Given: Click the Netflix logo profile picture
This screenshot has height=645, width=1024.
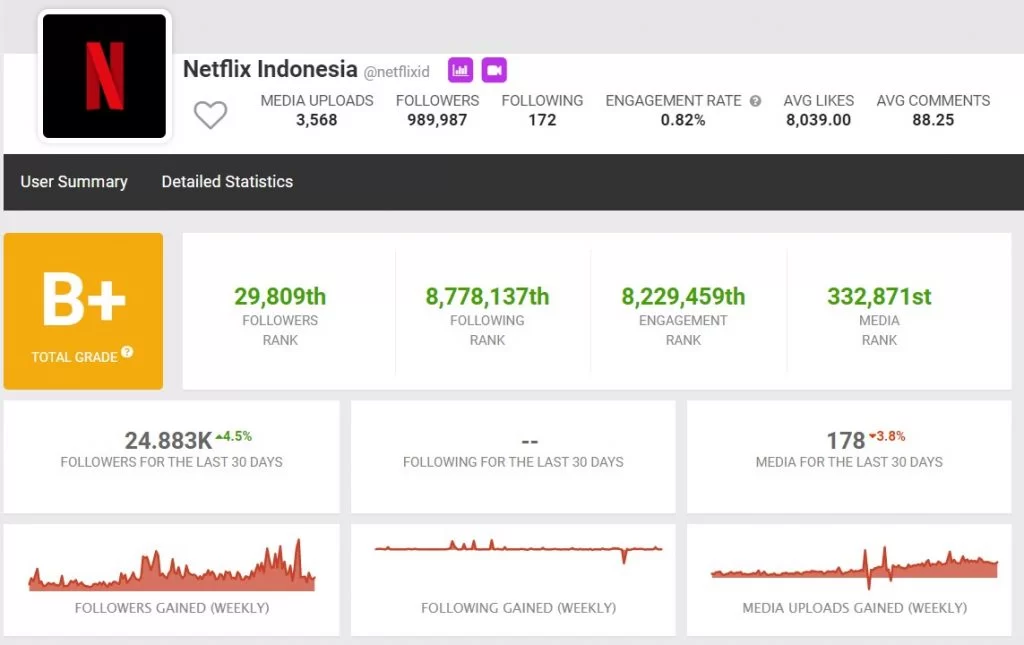Looking at the screenshot, I should [x=104, y=76].
